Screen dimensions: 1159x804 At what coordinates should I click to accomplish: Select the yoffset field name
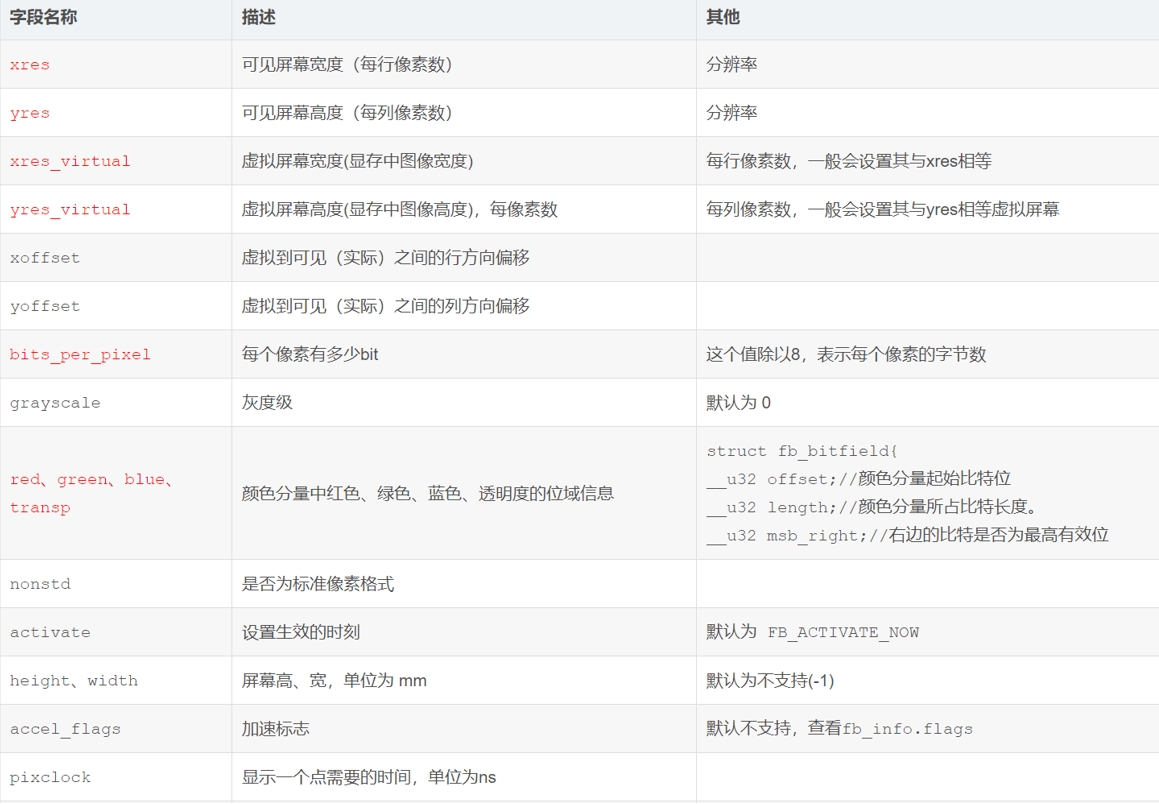[x=45, y=306]
